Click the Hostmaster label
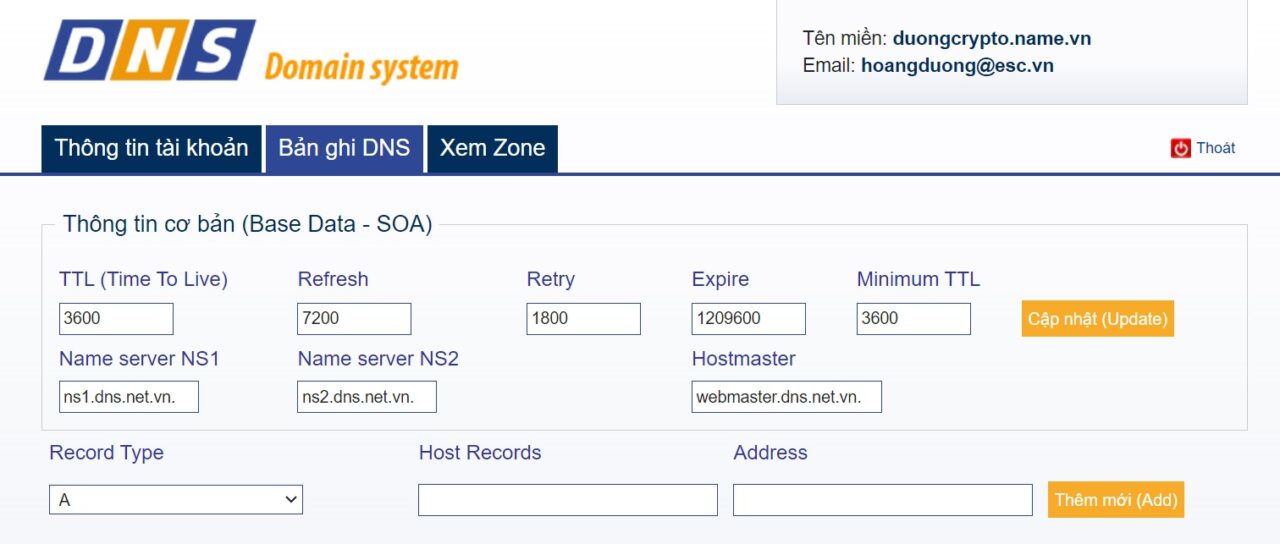 point(744,359)
